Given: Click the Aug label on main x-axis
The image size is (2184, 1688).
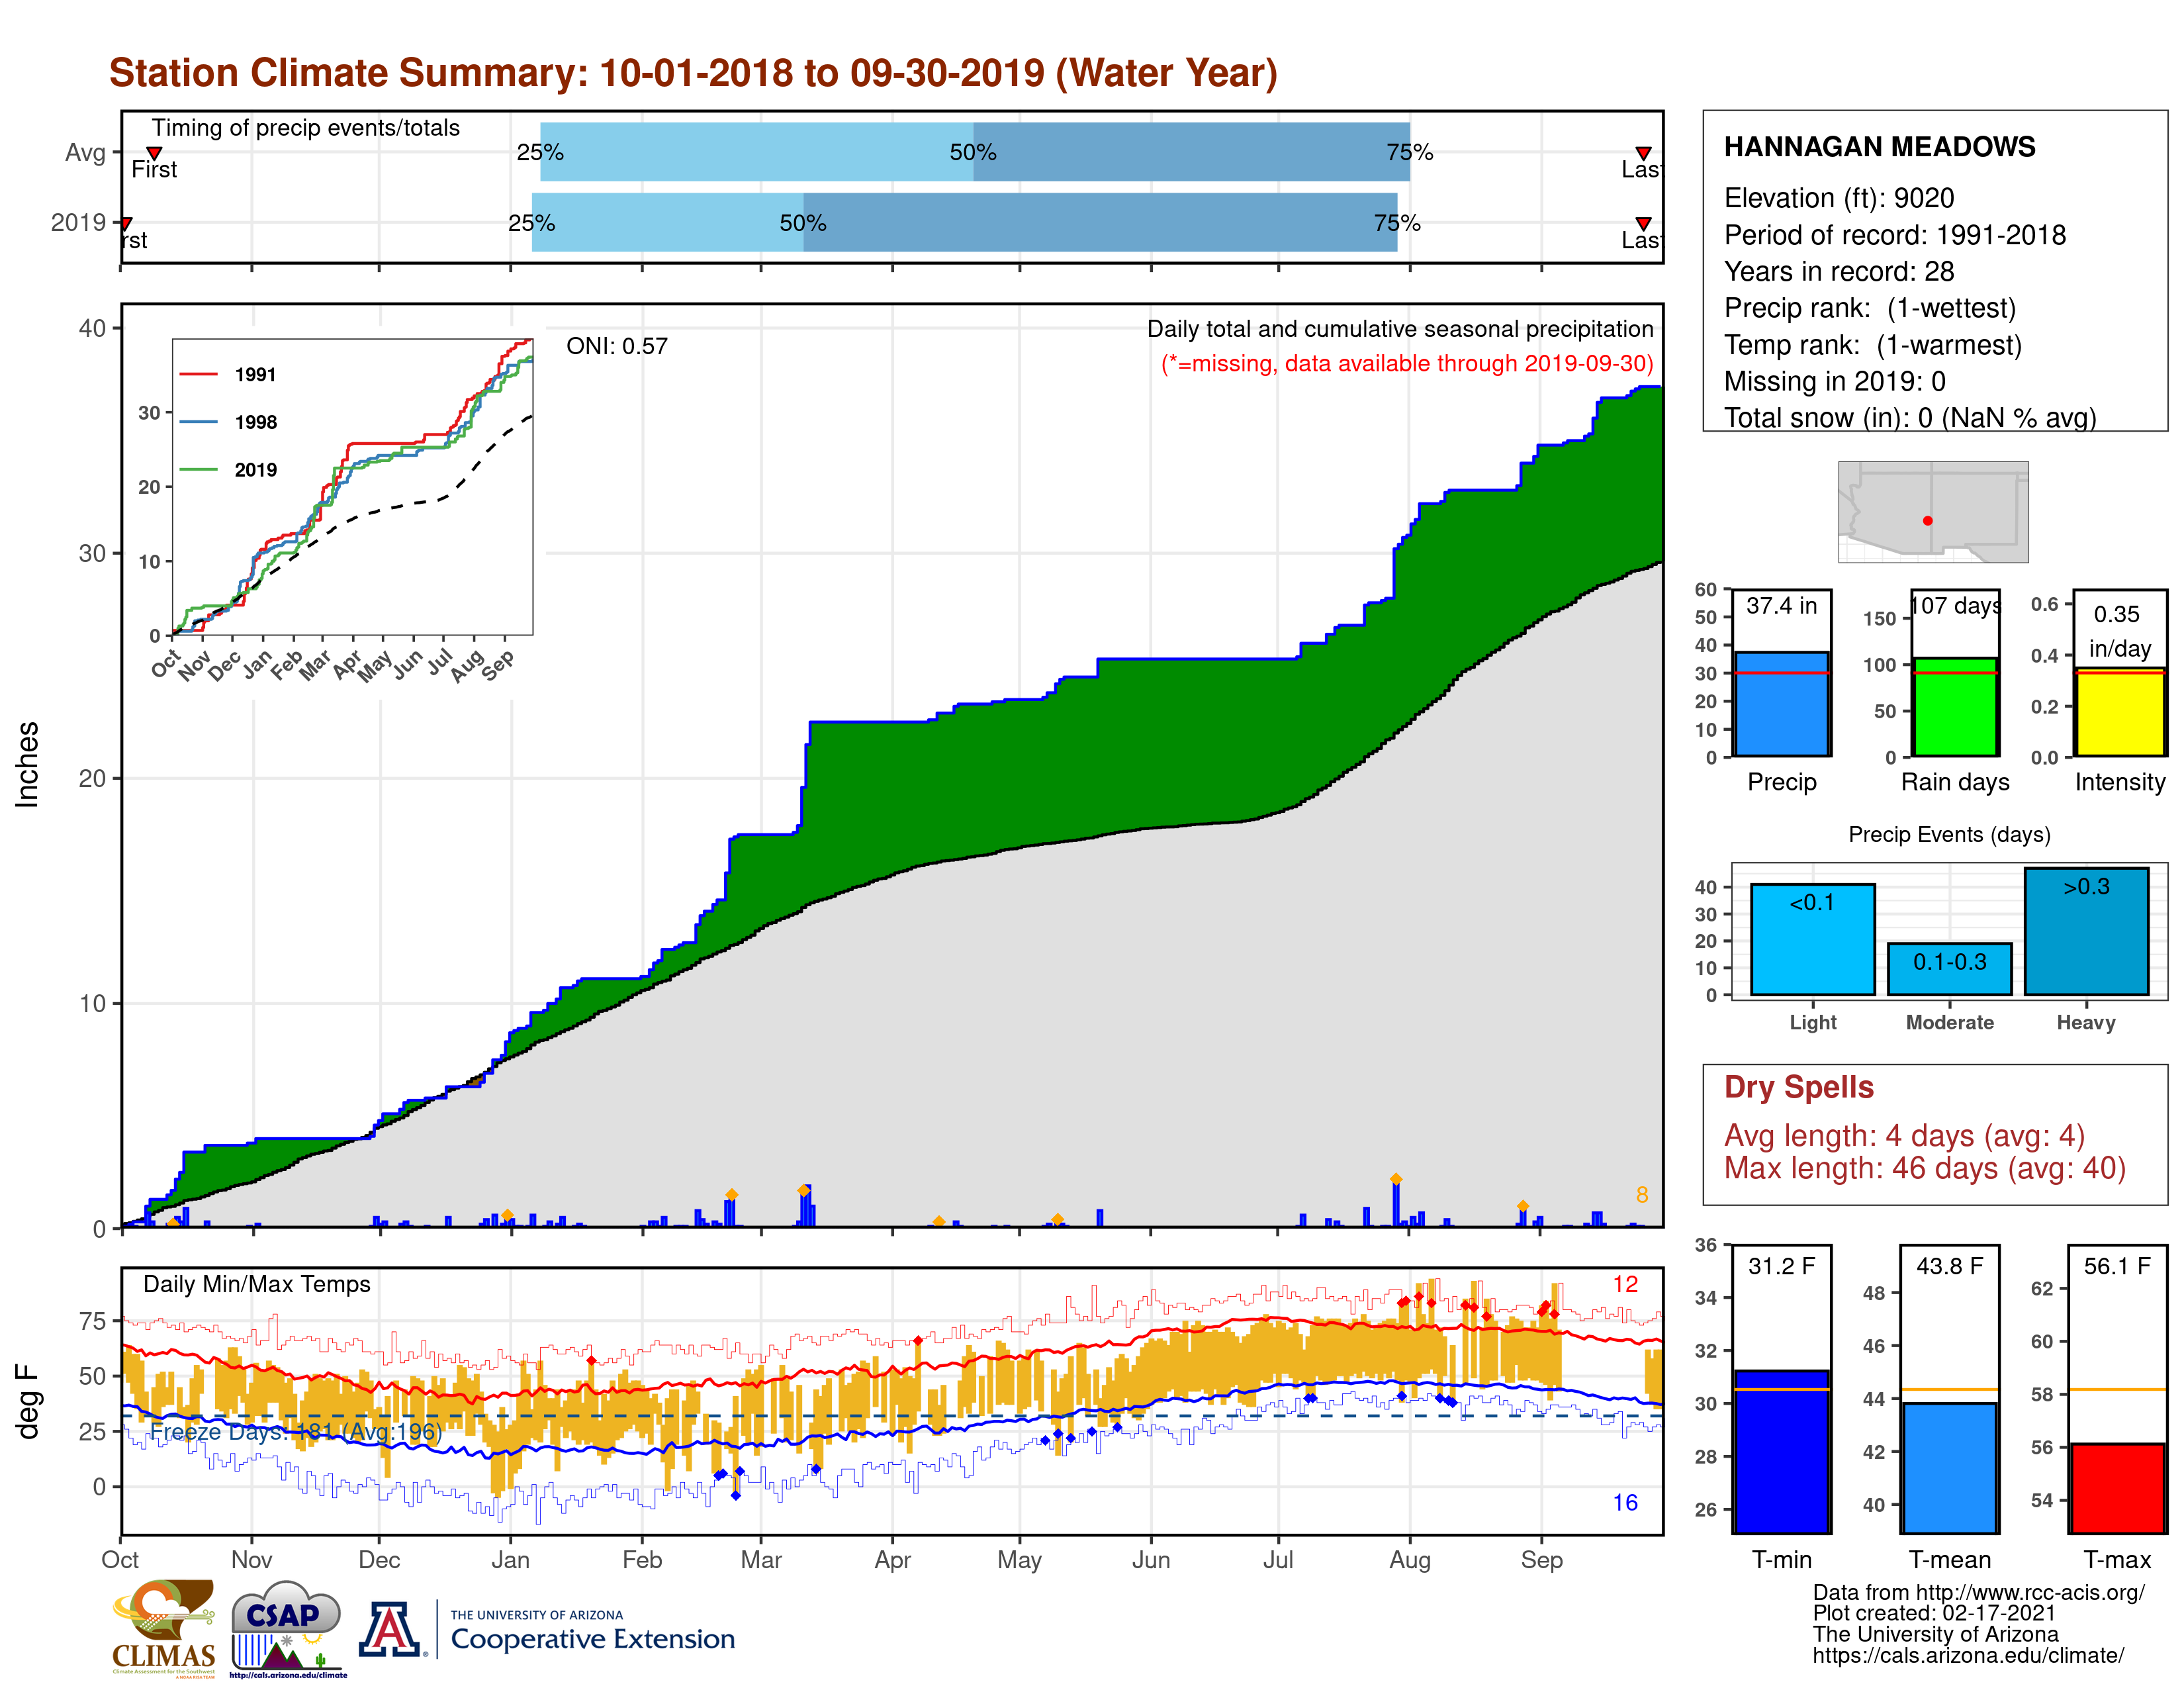Looking at the screenshot, I should pyautogui.click(x=1410, y=1560).
